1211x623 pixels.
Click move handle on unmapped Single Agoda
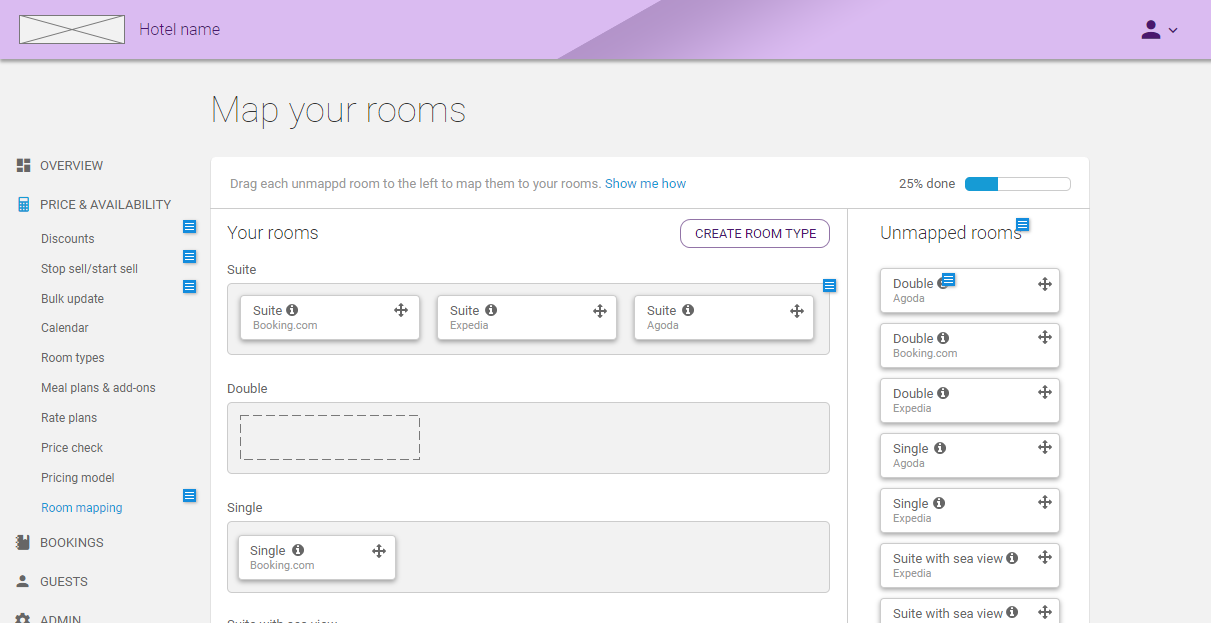tap(1045, 447)
